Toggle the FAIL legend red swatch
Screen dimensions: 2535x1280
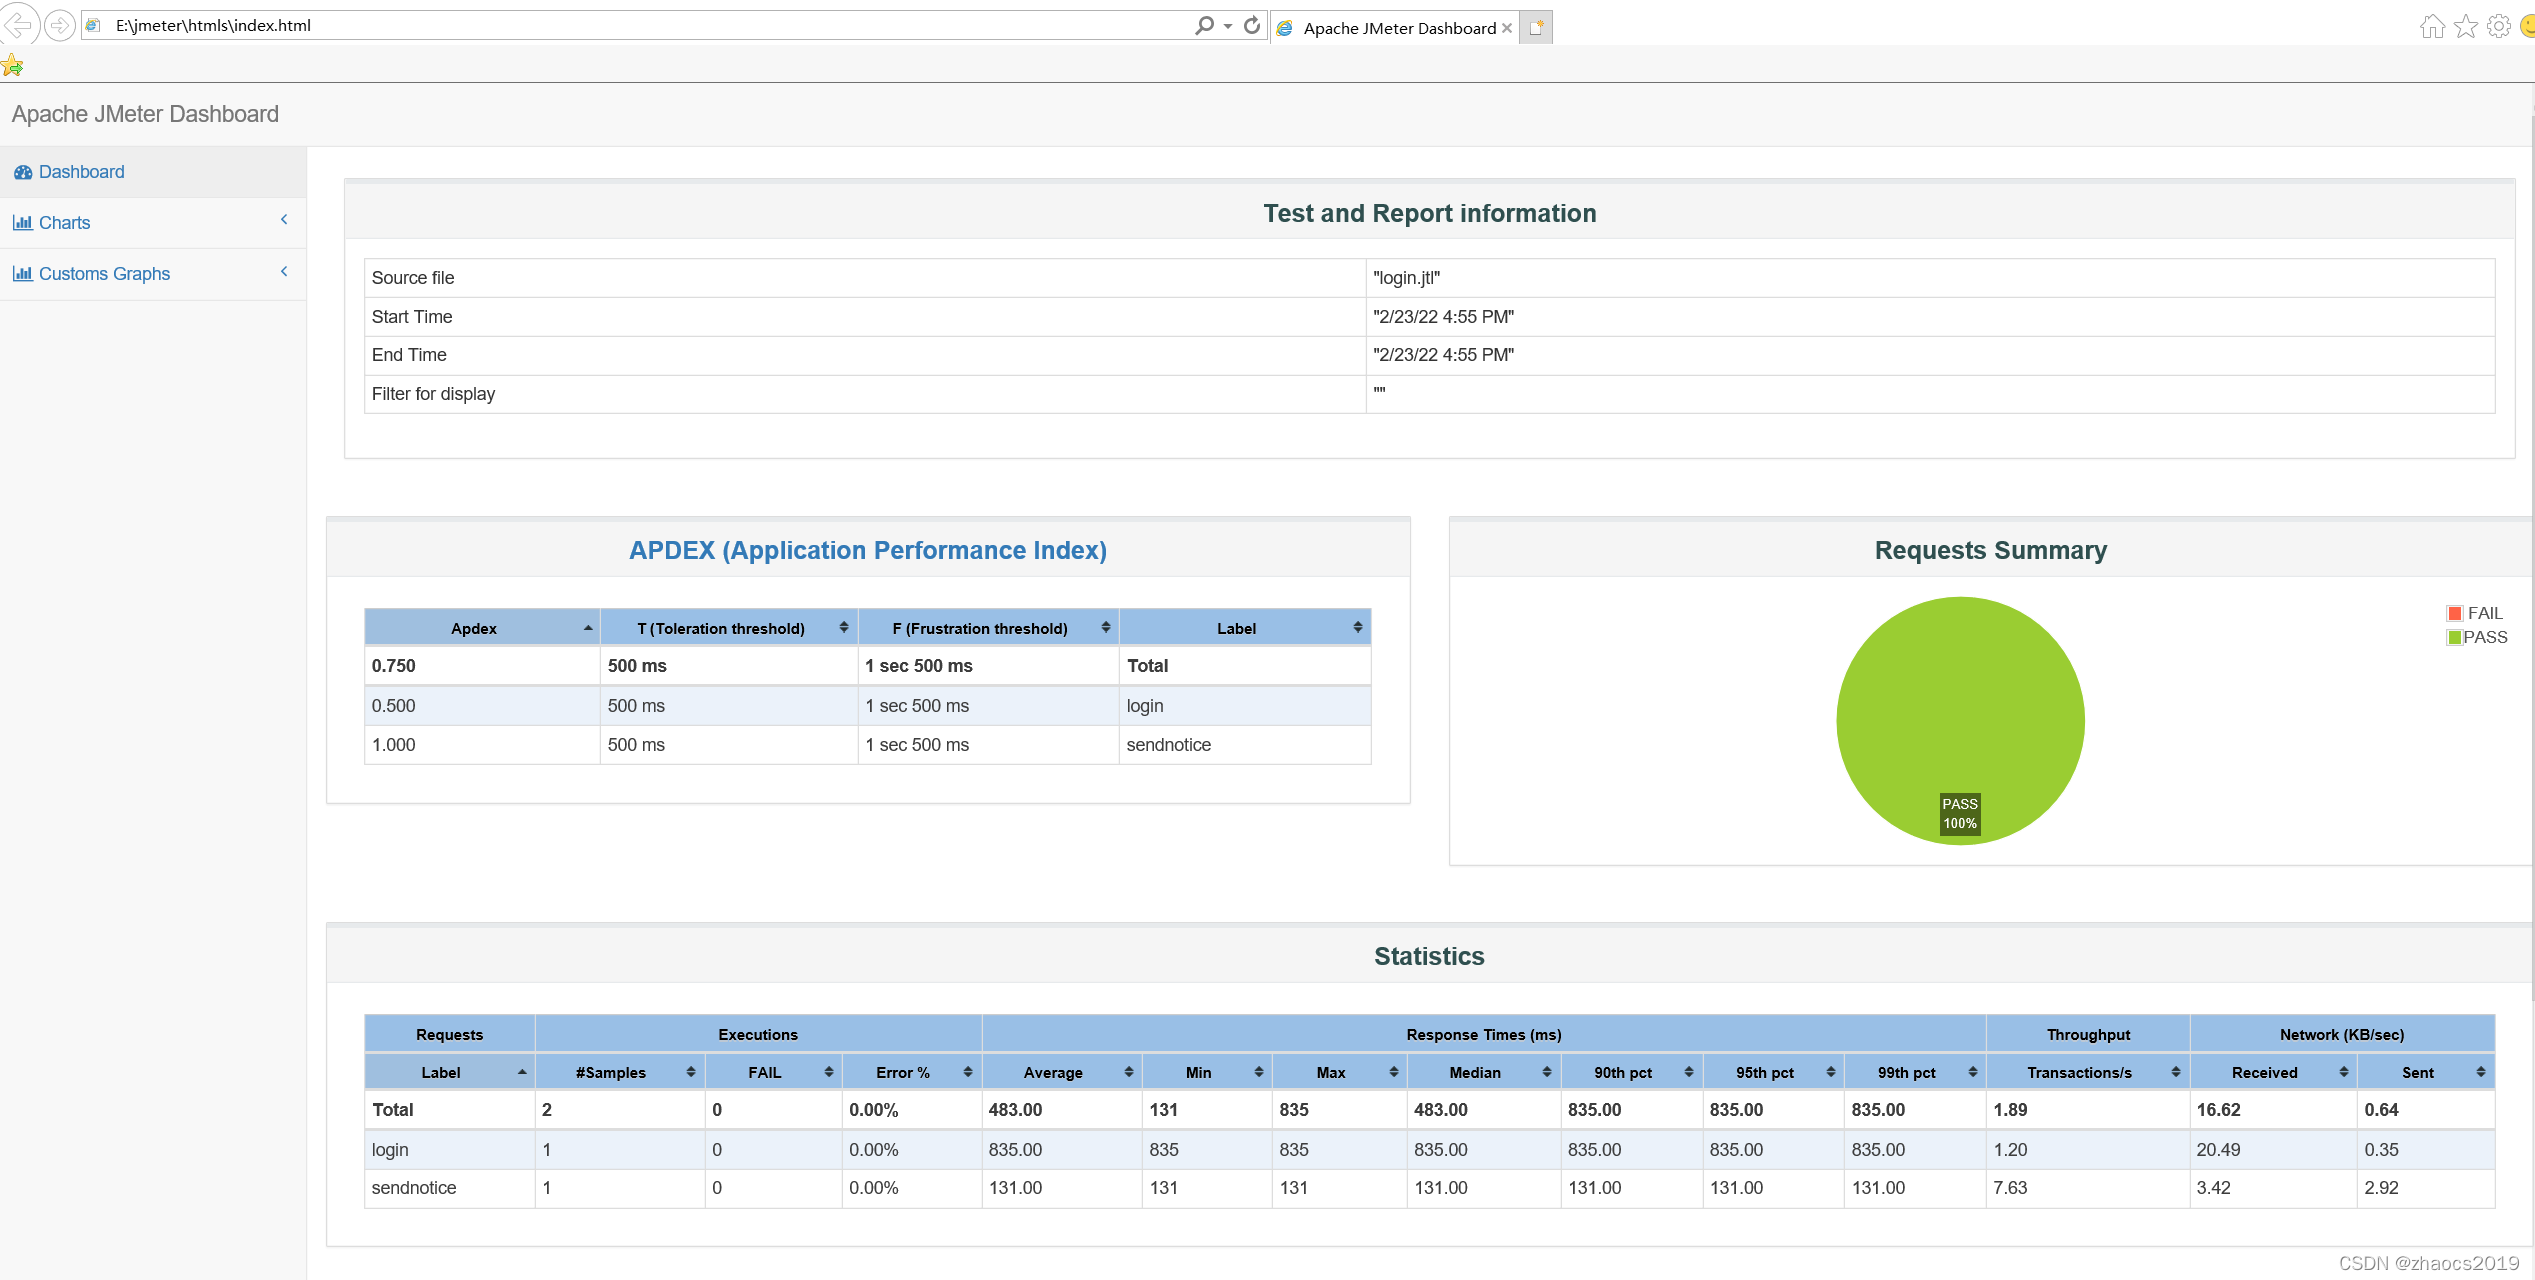coord(2455,613)
